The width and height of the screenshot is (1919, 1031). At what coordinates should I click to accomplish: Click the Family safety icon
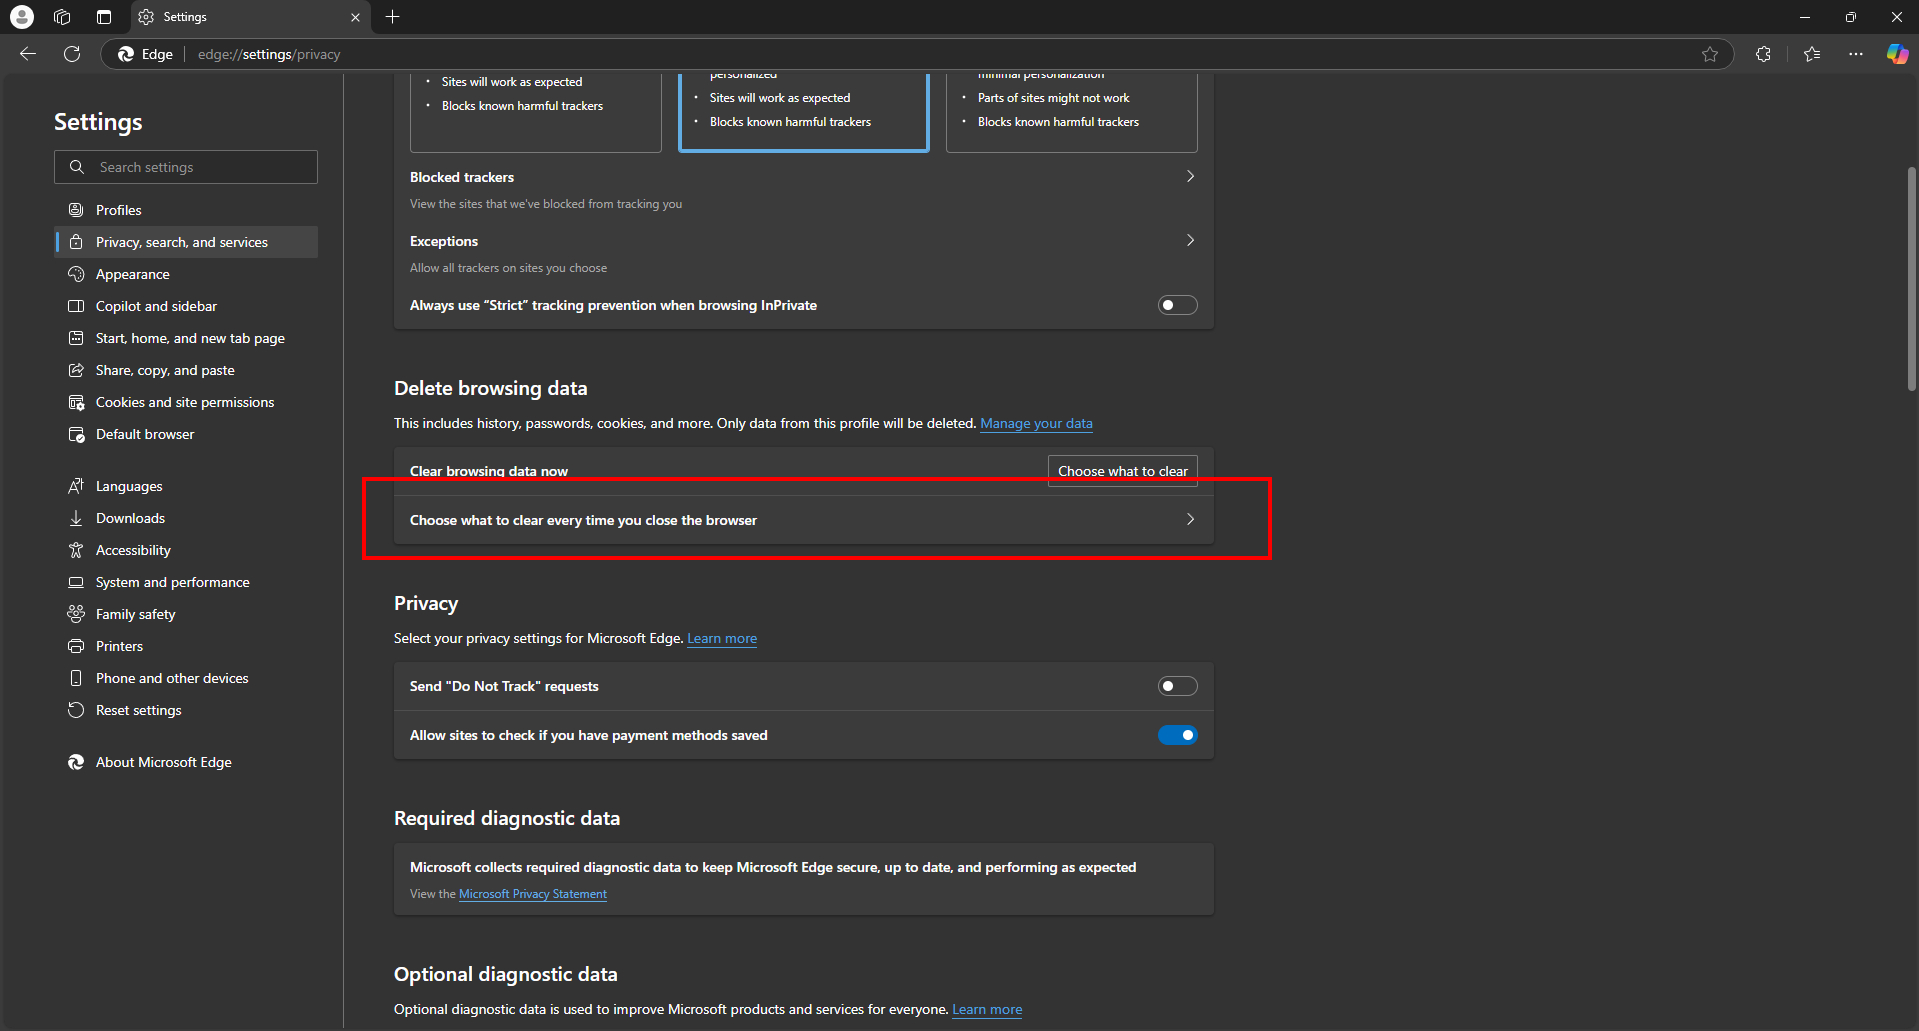(76, 614)
